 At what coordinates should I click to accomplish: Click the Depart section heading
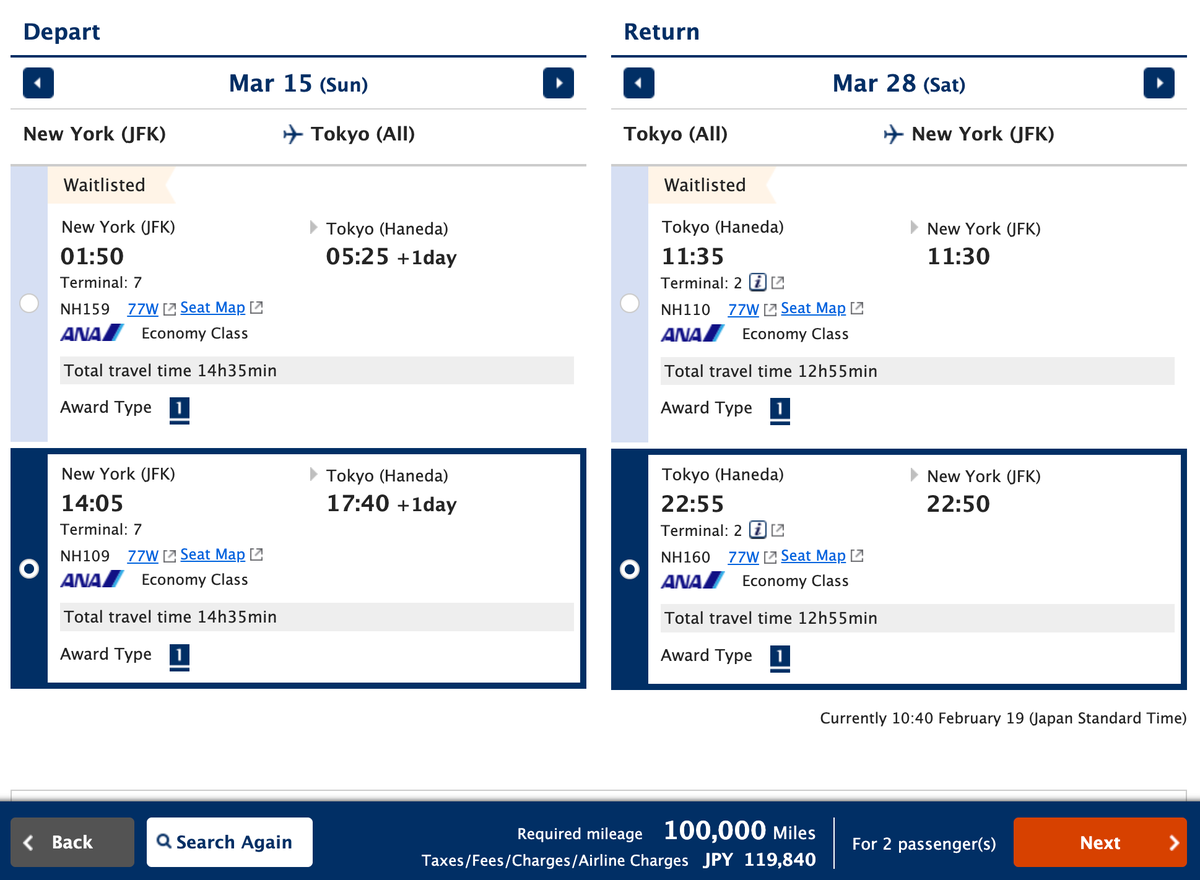click(x=61, y=31)
